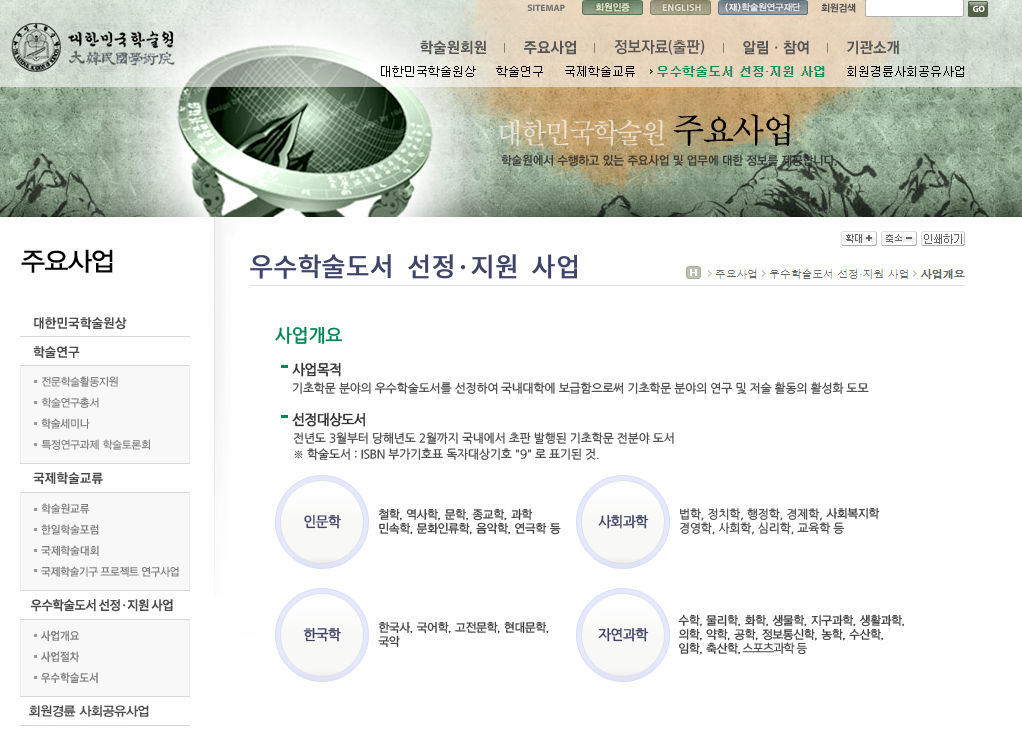Expand the 회원경륜 사회공유사업 sidebar section
This screenshot has height=733, width=1022.
90,711
